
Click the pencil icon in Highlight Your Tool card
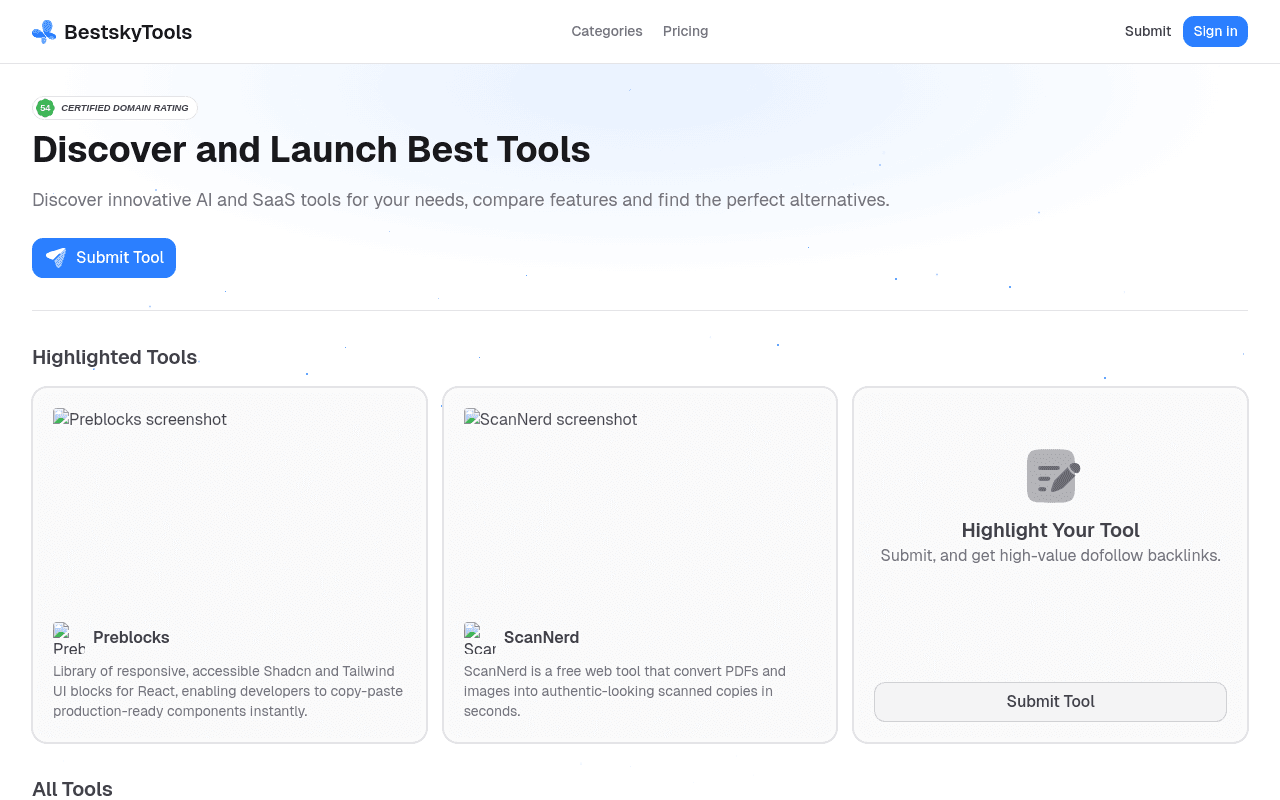coord(1050,475)
